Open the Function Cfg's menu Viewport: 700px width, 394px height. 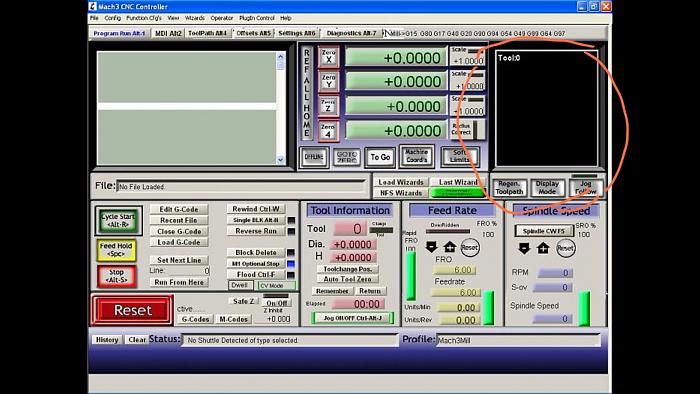144,18
